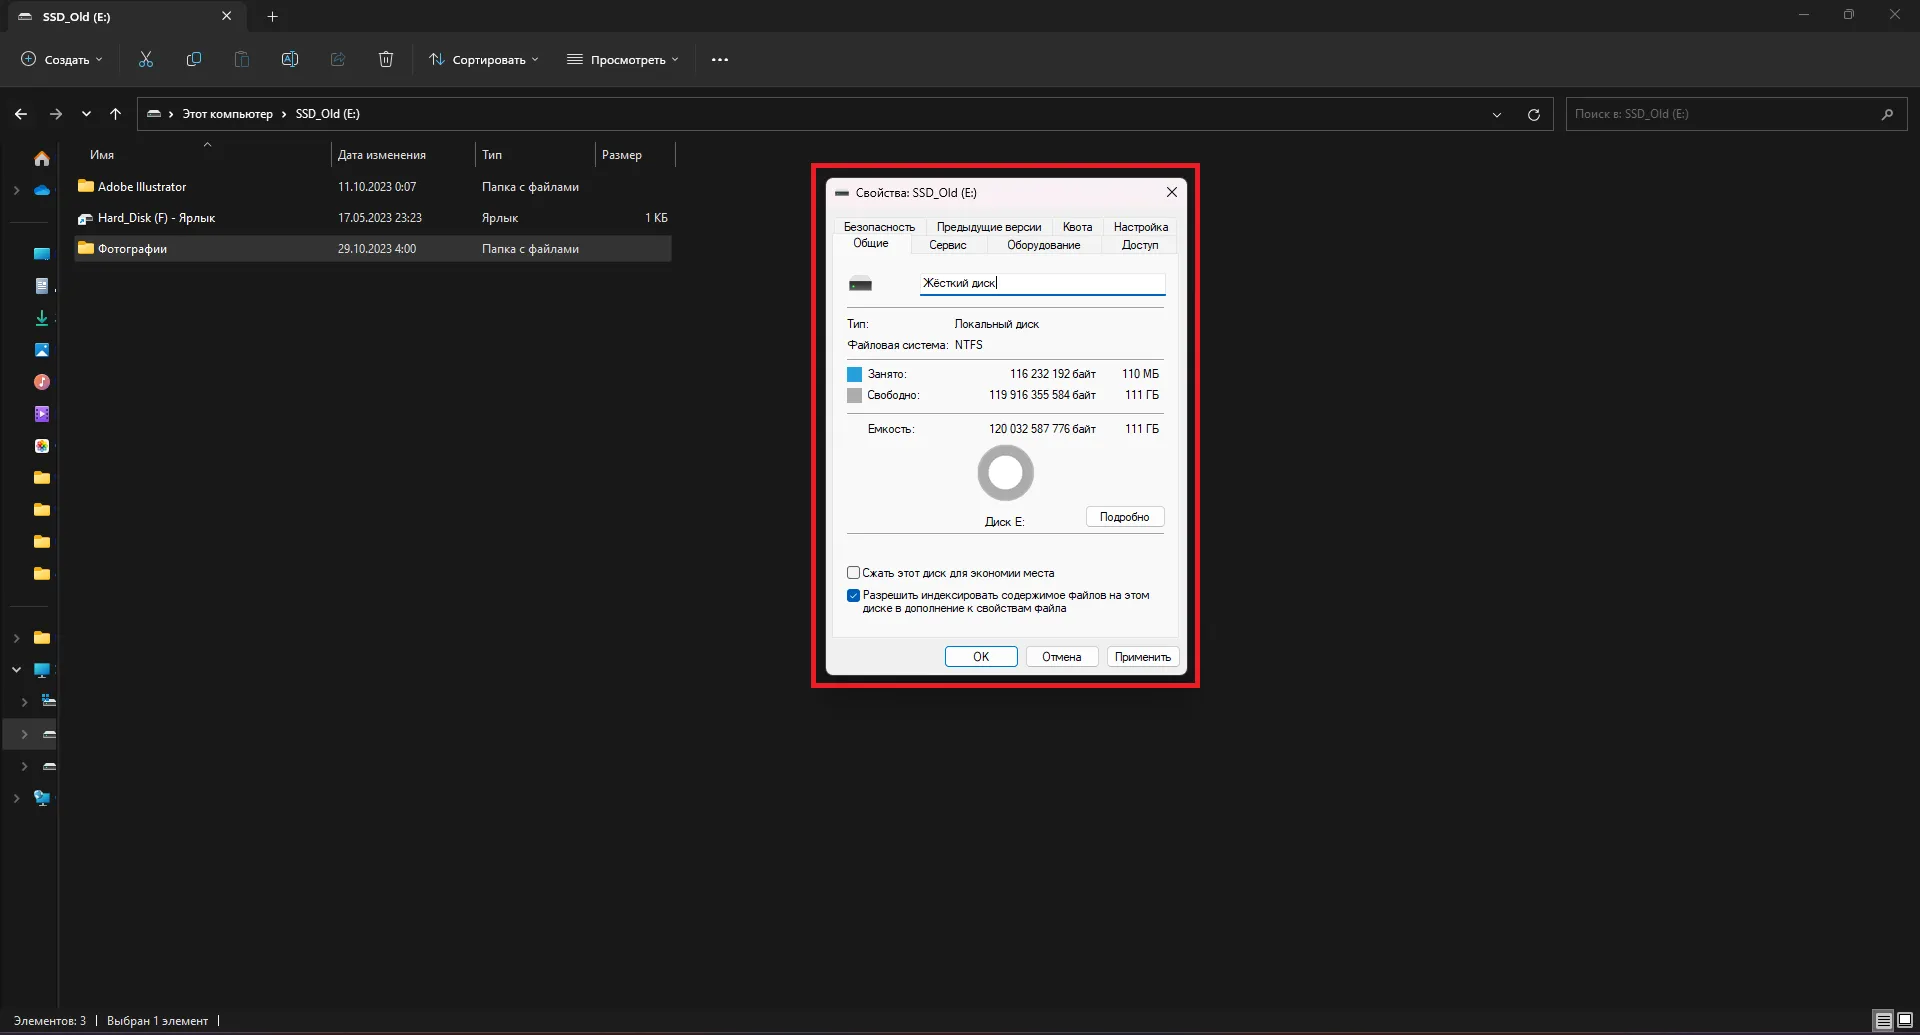Switch to details view in status bar

tap(1883, 1021)
